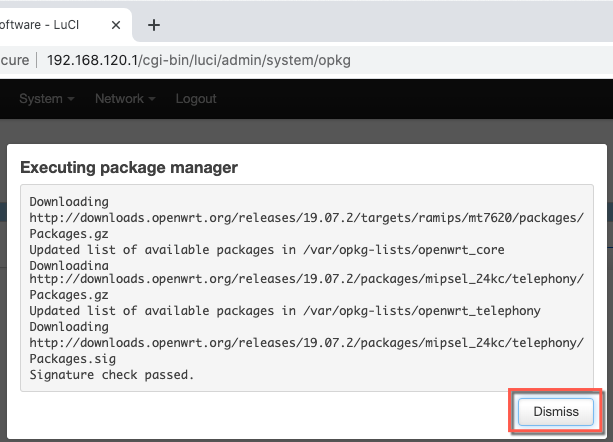The height and width of the screenshot is (442, 613).
Task: Click the openwrt_core updated list line
Action: [x=267, y=250]
